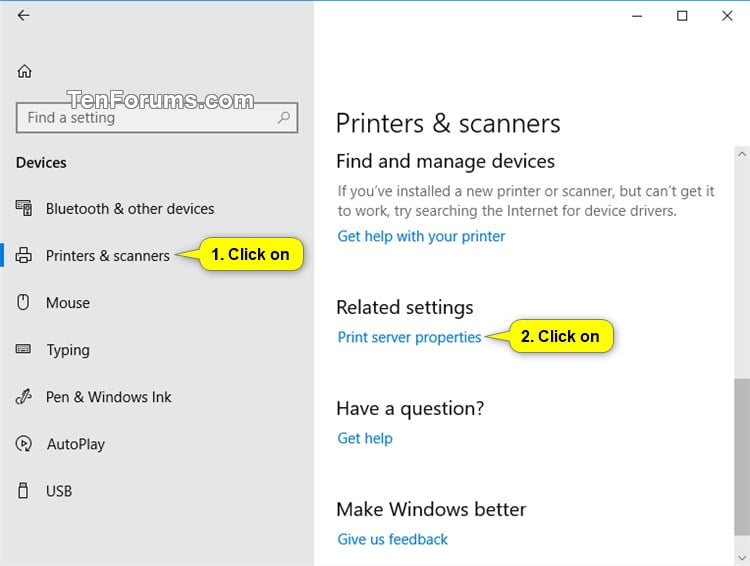
Task: Open the Settings home icon
Action: click(24, 71)
